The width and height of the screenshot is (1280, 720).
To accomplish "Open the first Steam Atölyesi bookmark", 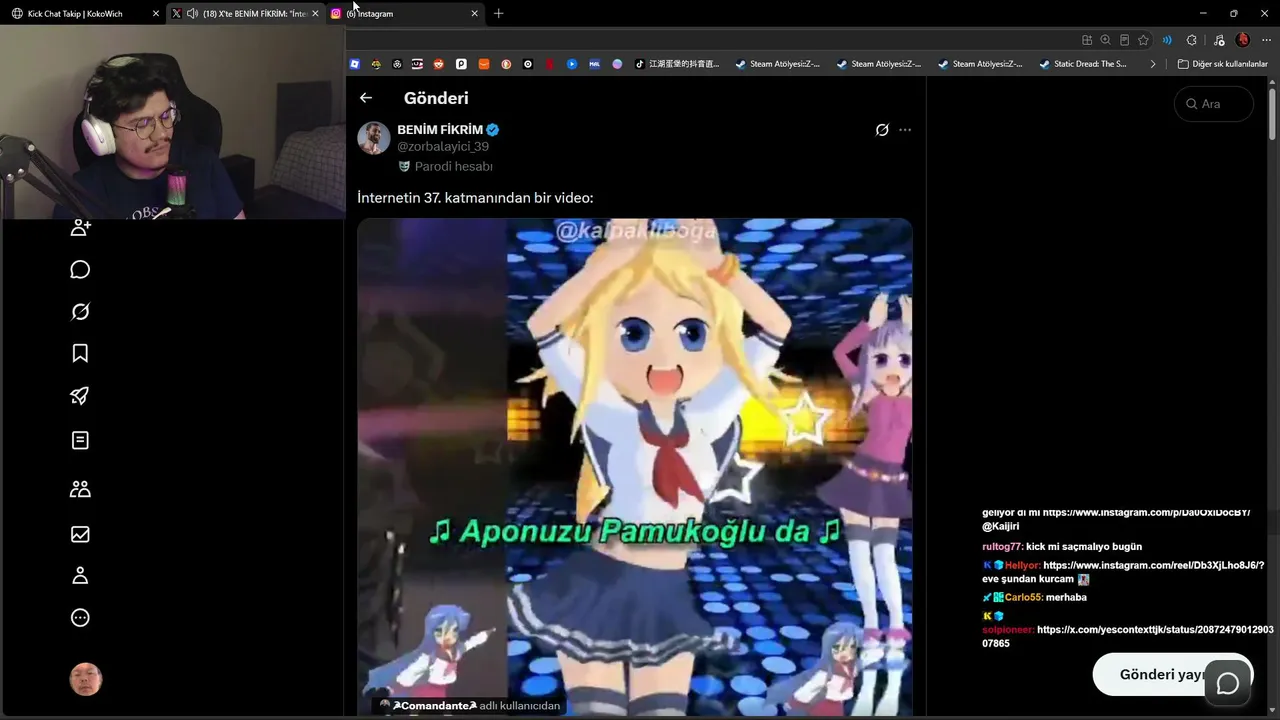I will point(777,64).
